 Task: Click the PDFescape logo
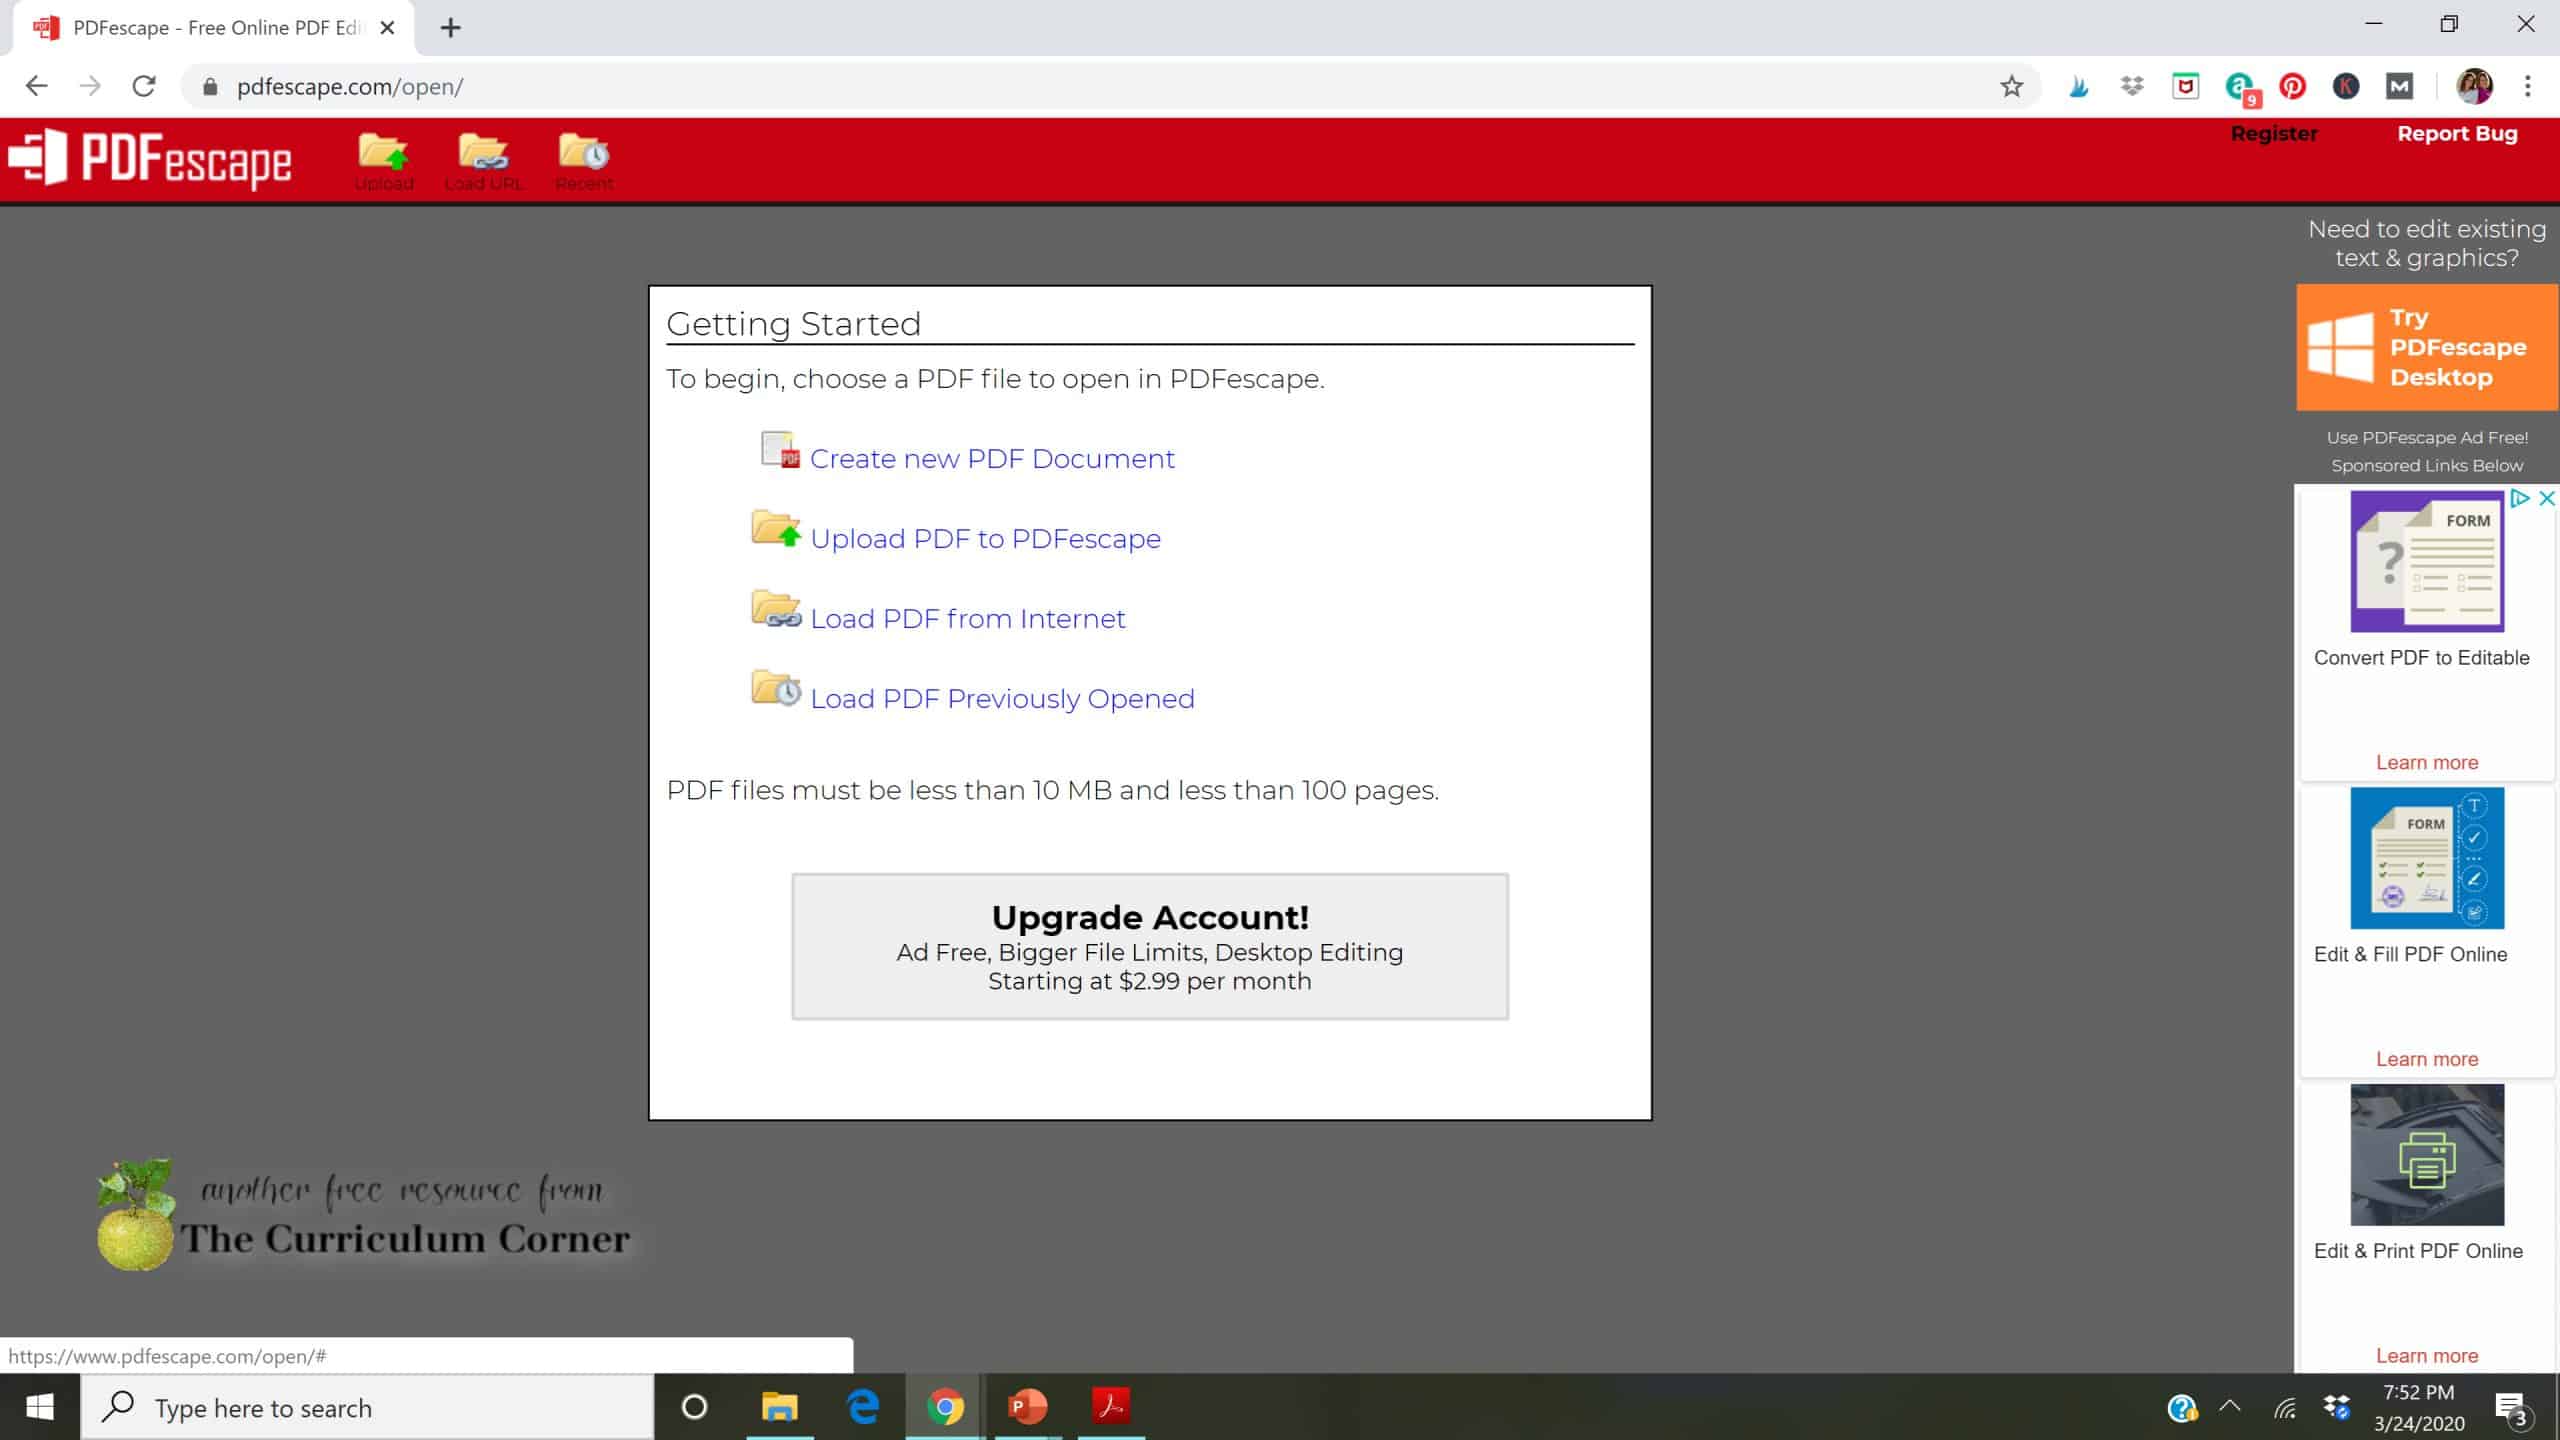click(x=150, y=160)
